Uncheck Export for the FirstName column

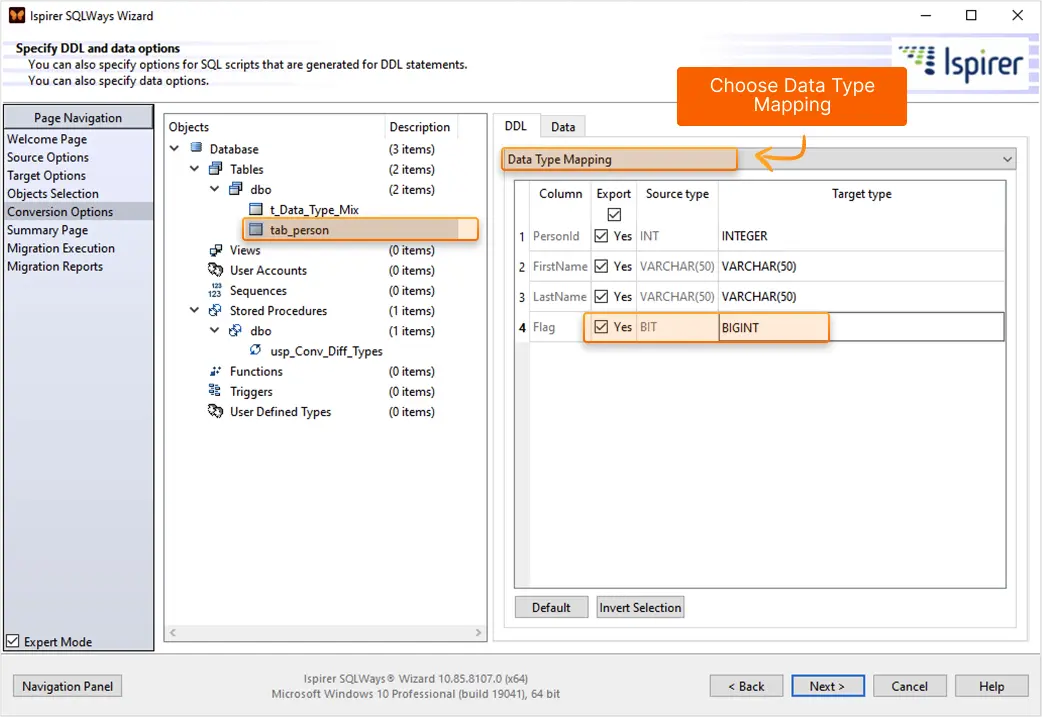click(x=601, y=266)
